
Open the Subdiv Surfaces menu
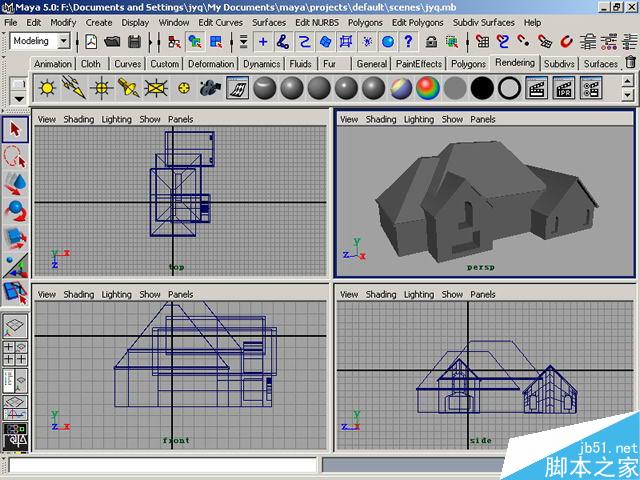click(x=484, y=22)
